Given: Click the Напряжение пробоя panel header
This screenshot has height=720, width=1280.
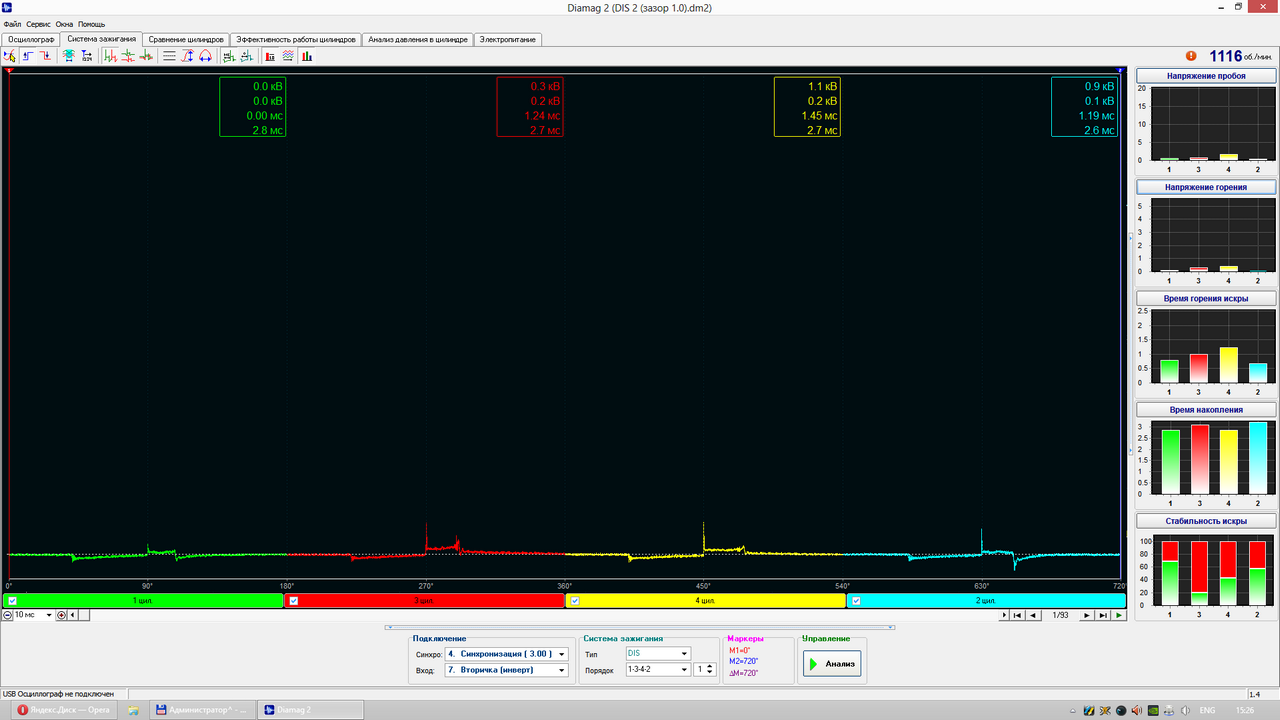Looking at the screenshot, I should pos(1206,76).
